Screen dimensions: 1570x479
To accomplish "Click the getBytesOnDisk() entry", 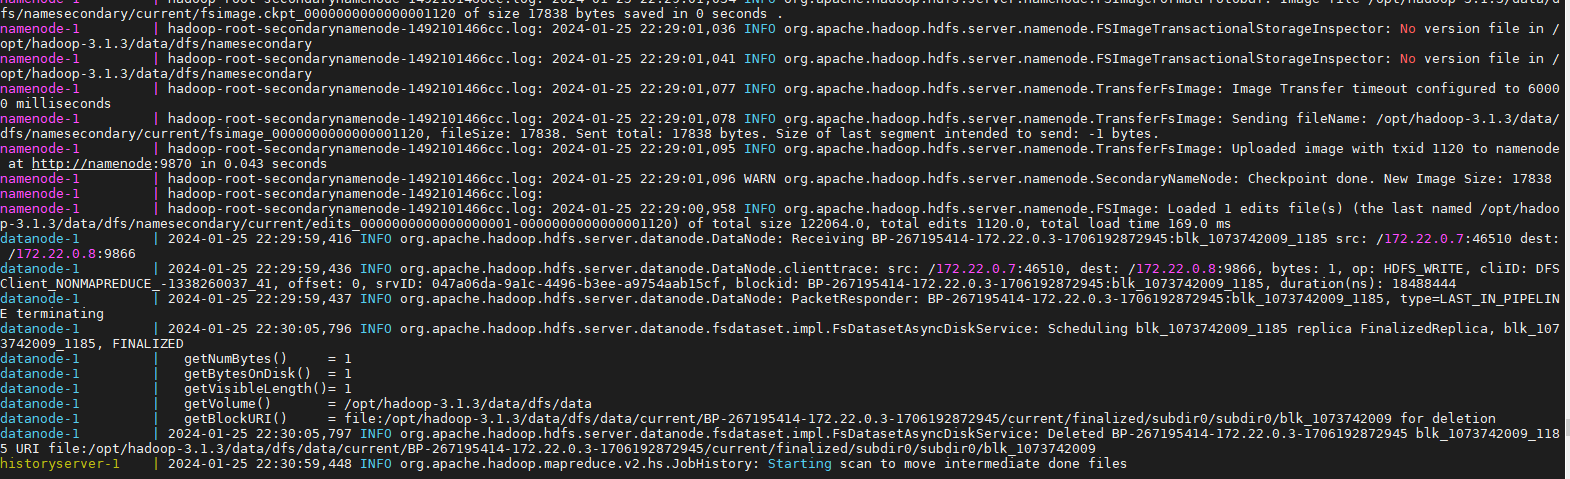I will point(247,374).
